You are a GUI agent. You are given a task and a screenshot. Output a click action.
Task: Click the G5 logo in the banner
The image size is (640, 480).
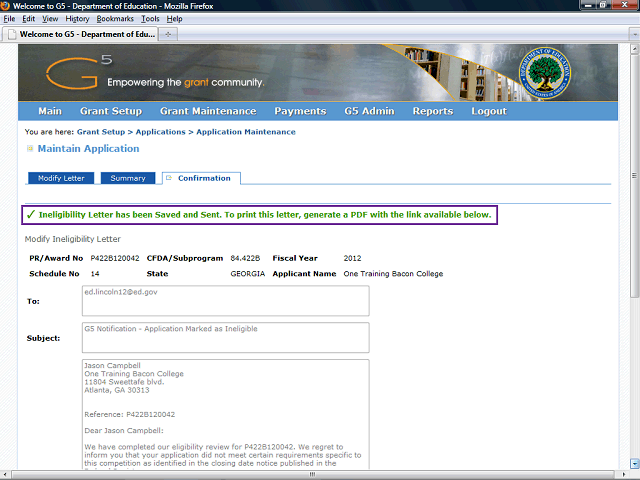[79, 72]
